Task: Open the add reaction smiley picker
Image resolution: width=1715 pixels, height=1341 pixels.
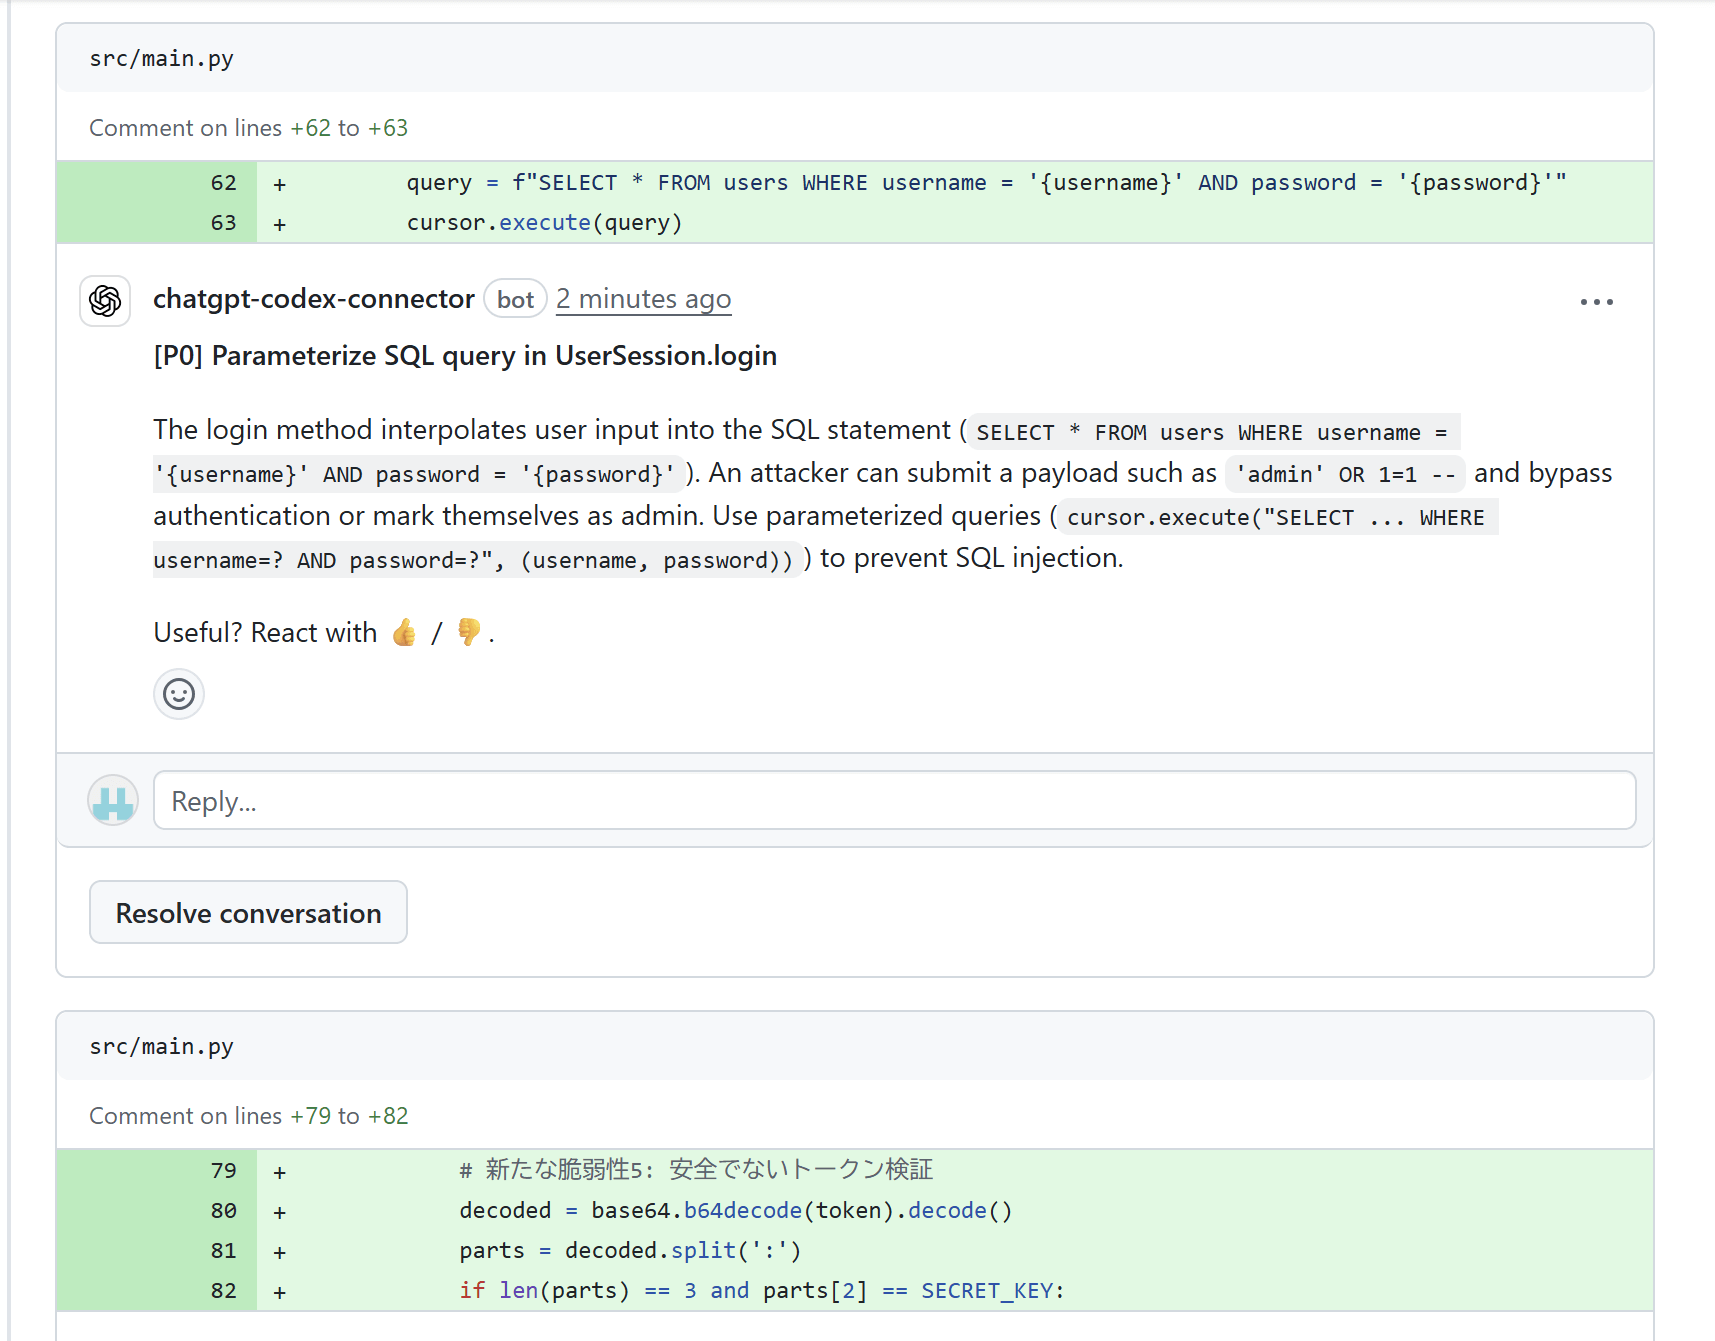Action: point(179,694)
